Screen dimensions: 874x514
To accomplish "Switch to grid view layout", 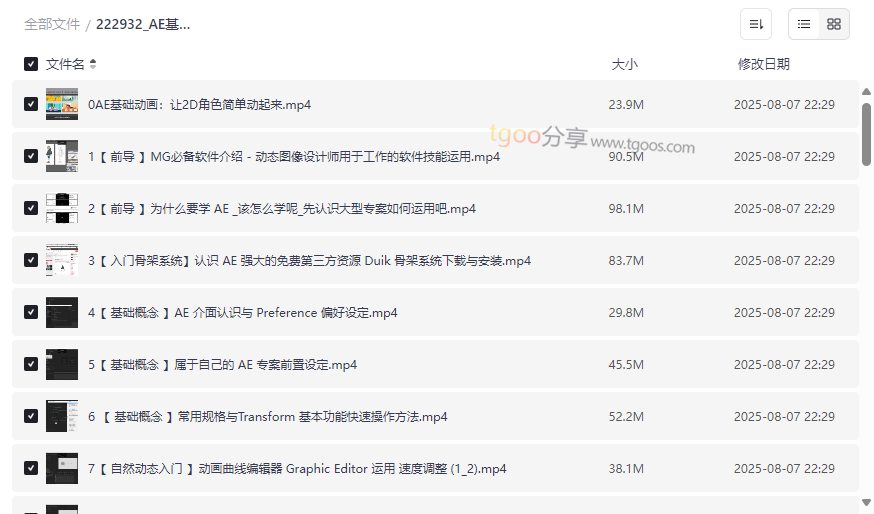I will [834, 24].
